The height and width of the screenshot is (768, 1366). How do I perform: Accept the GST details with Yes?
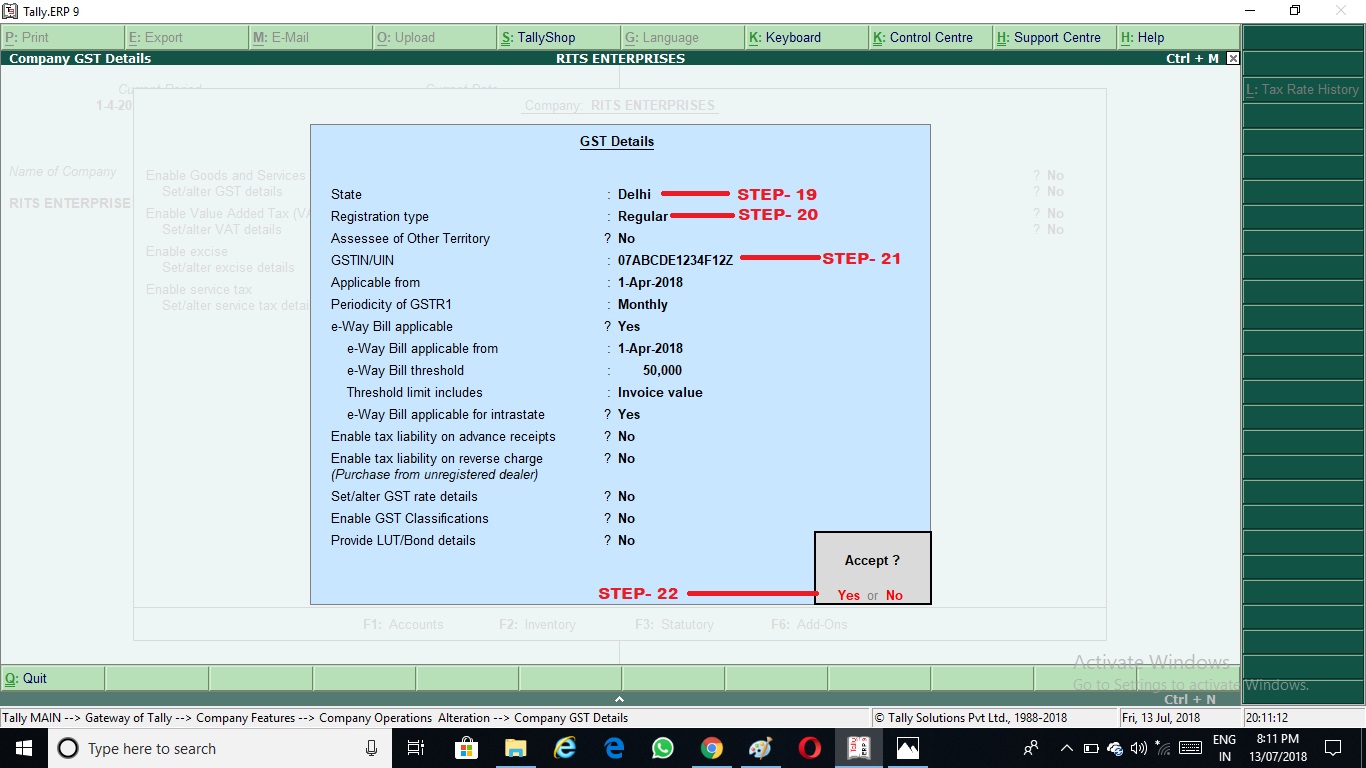849,595
